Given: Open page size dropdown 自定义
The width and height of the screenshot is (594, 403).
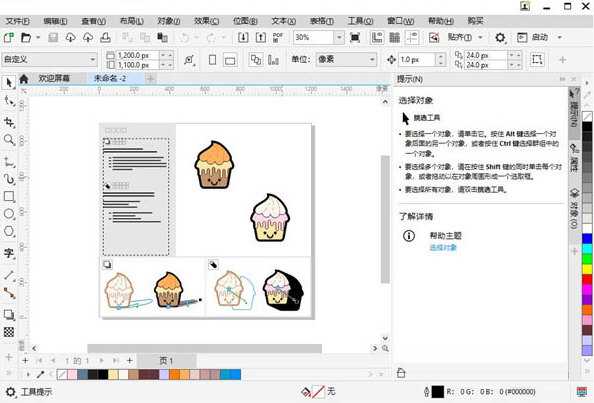Looking at the screenshot, I should [50, 59].
